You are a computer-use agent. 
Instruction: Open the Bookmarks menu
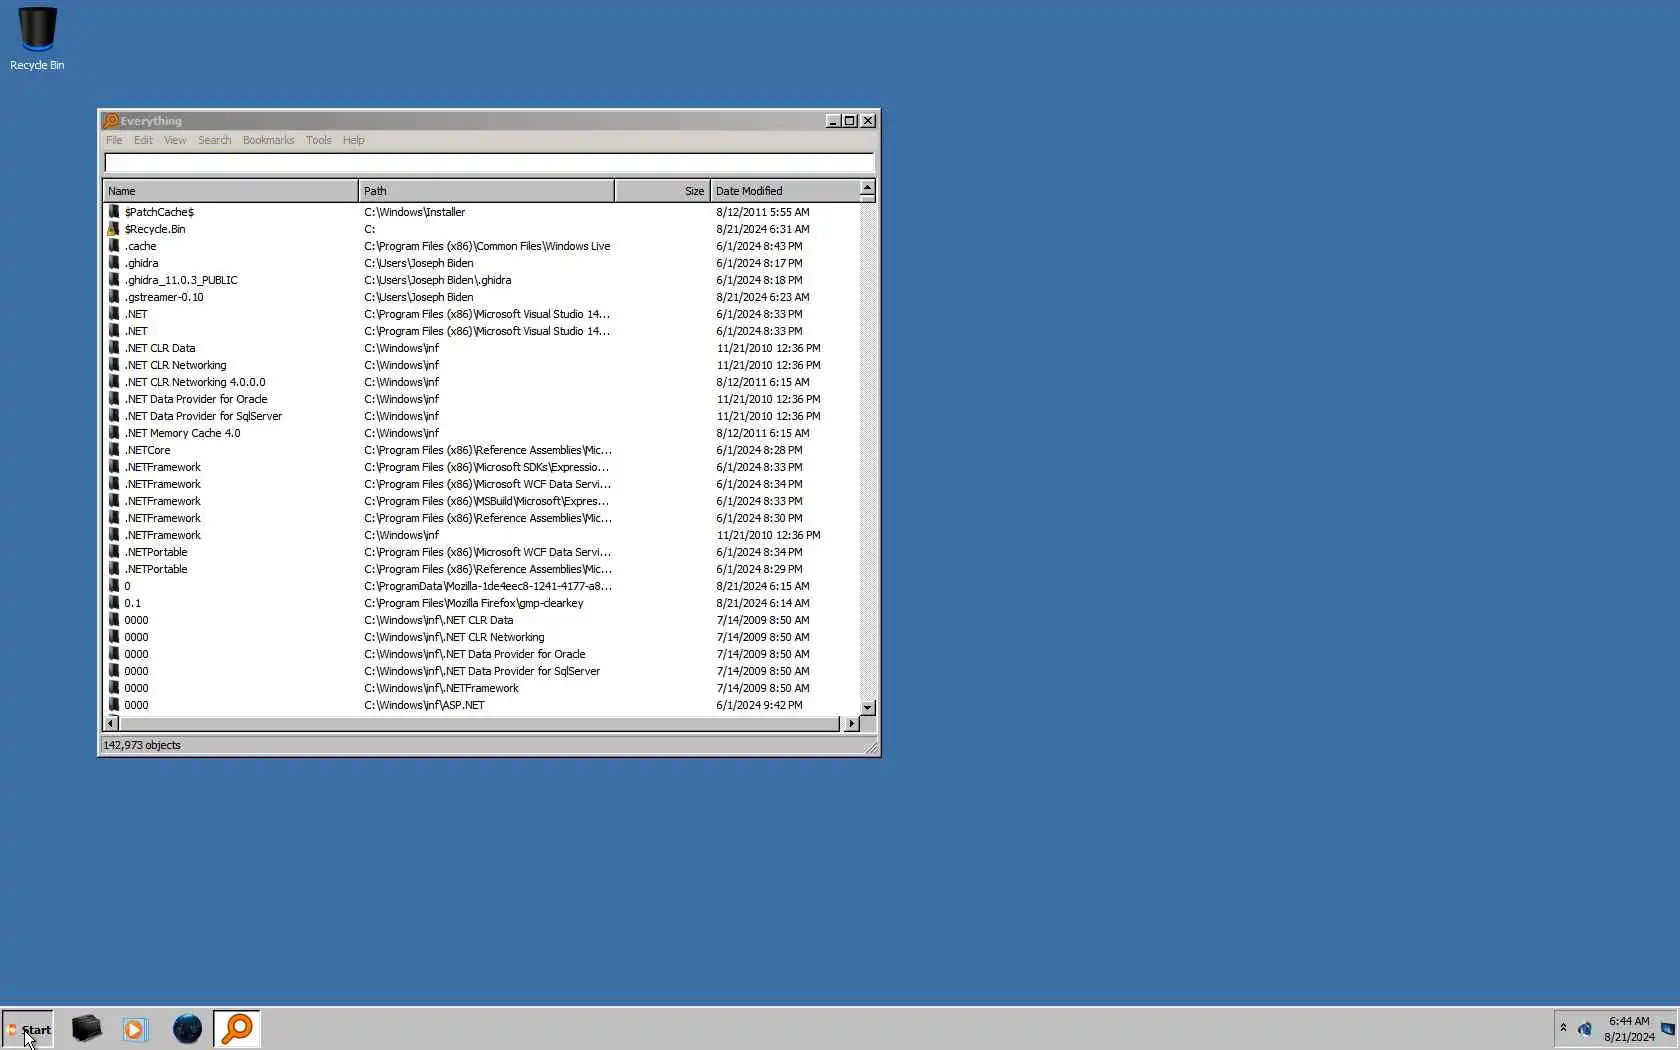(268, 140)
